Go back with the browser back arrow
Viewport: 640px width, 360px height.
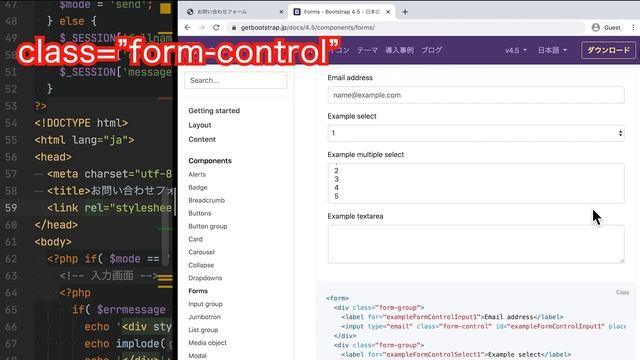click(187, 27)
